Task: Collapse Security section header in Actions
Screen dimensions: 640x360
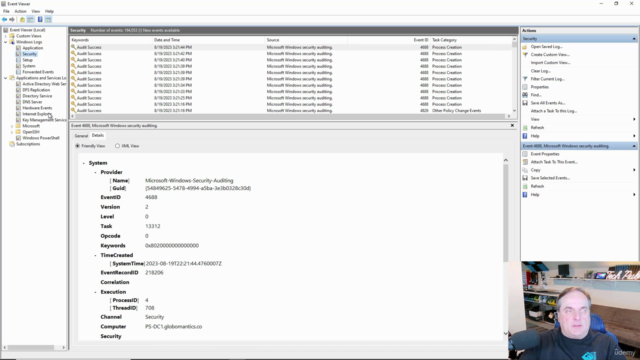Action: [x=634, y=39]
